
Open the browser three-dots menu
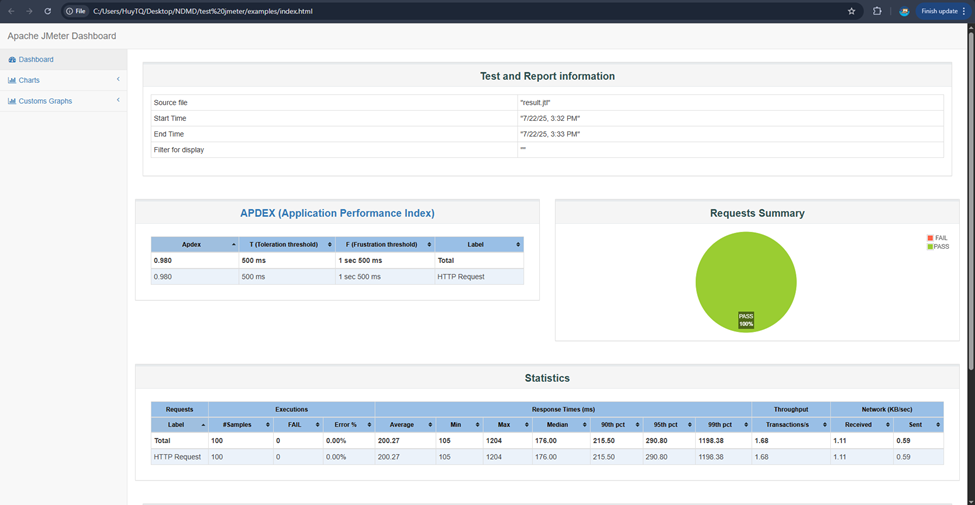coord(964,11)
